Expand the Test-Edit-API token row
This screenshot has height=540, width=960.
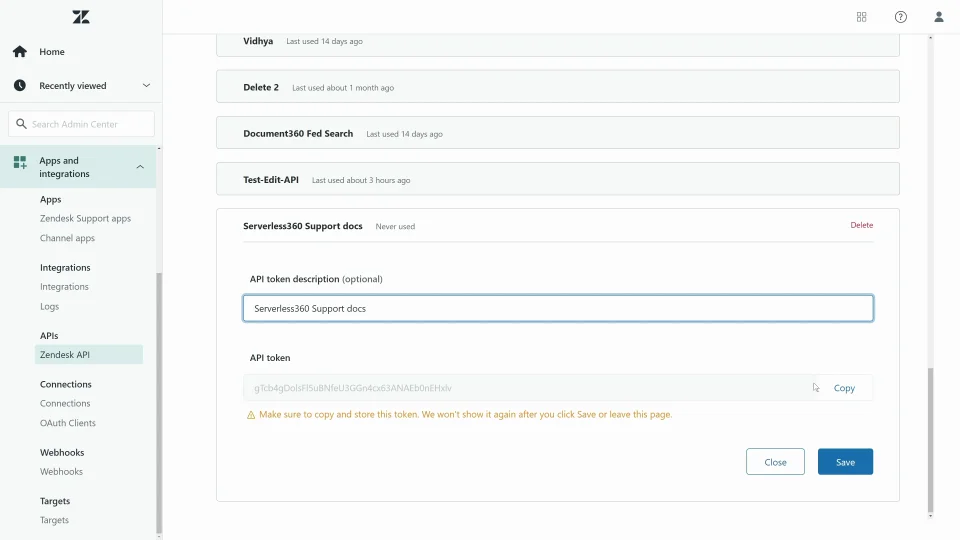pyautogui.click(x=558, y=179)
